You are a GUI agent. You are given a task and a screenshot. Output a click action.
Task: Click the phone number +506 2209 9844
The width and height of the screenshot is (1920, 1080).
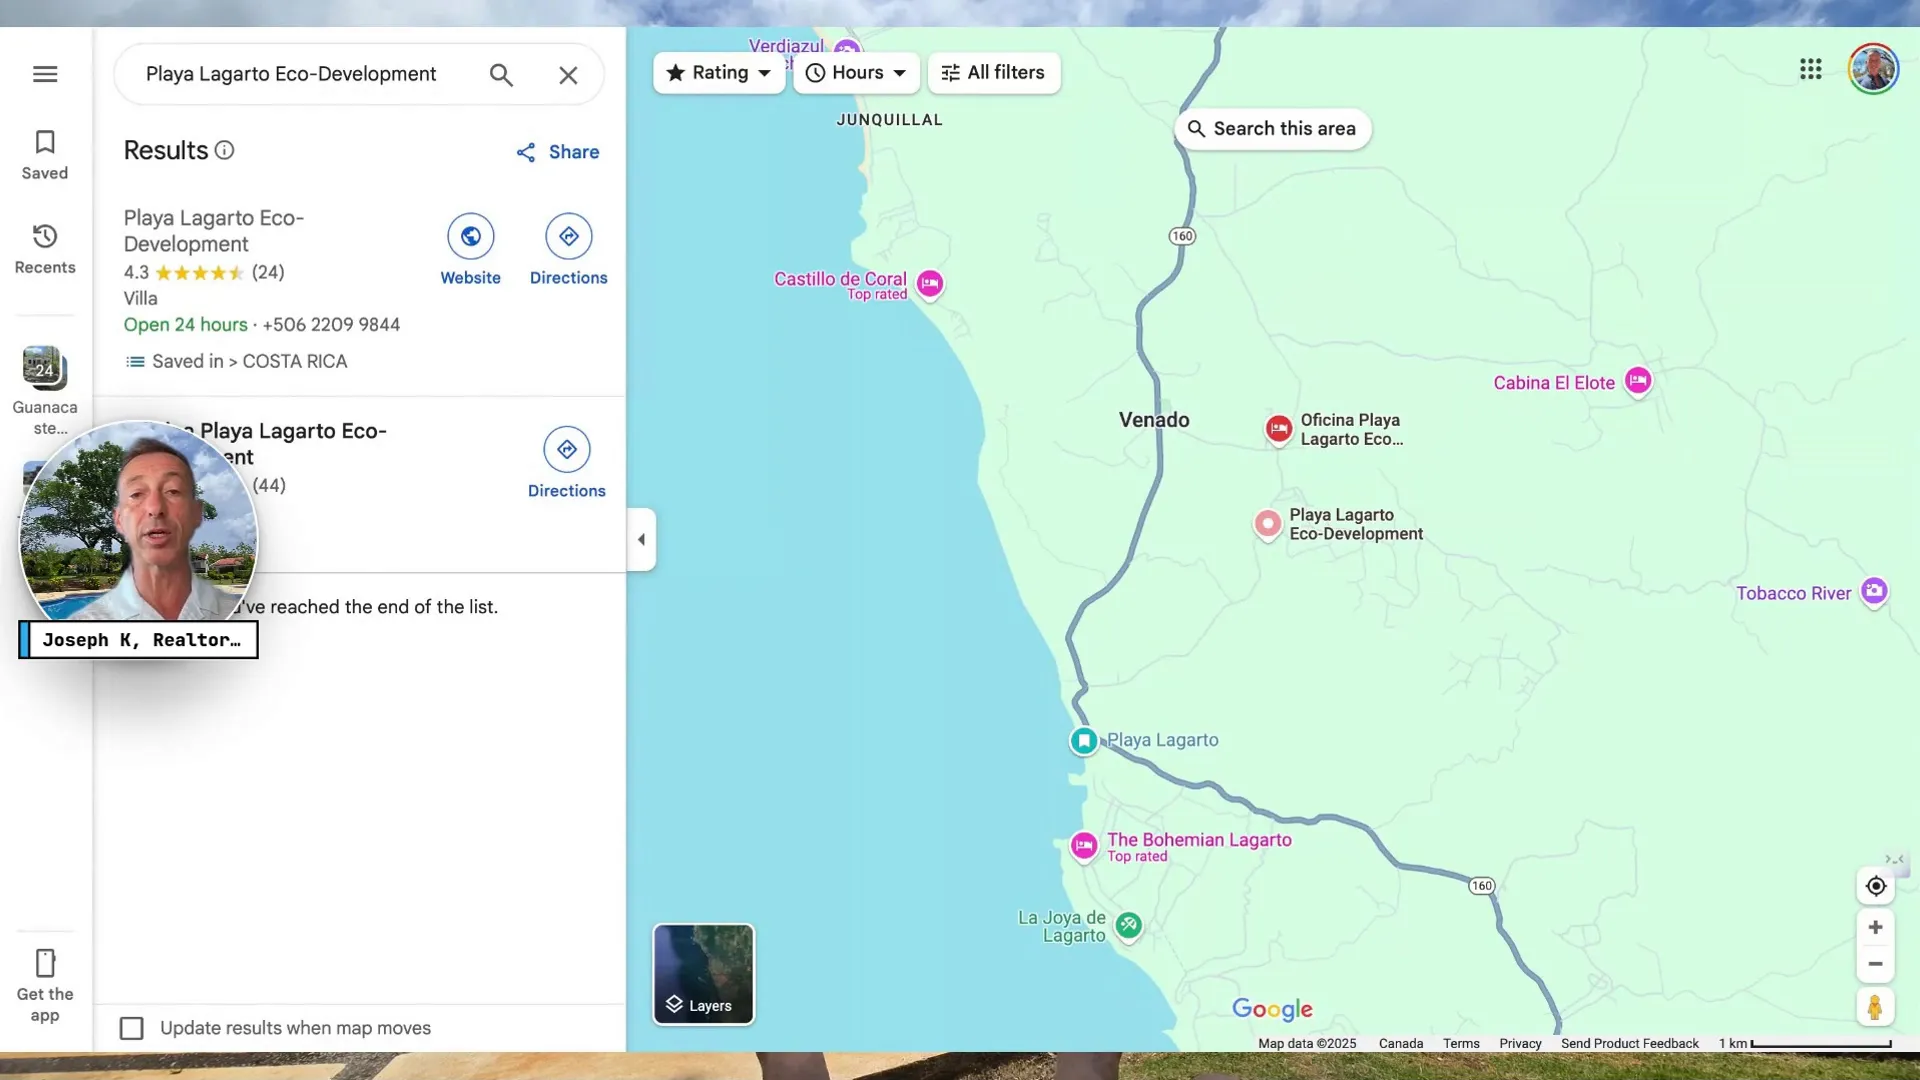click(x=331, y=325)
